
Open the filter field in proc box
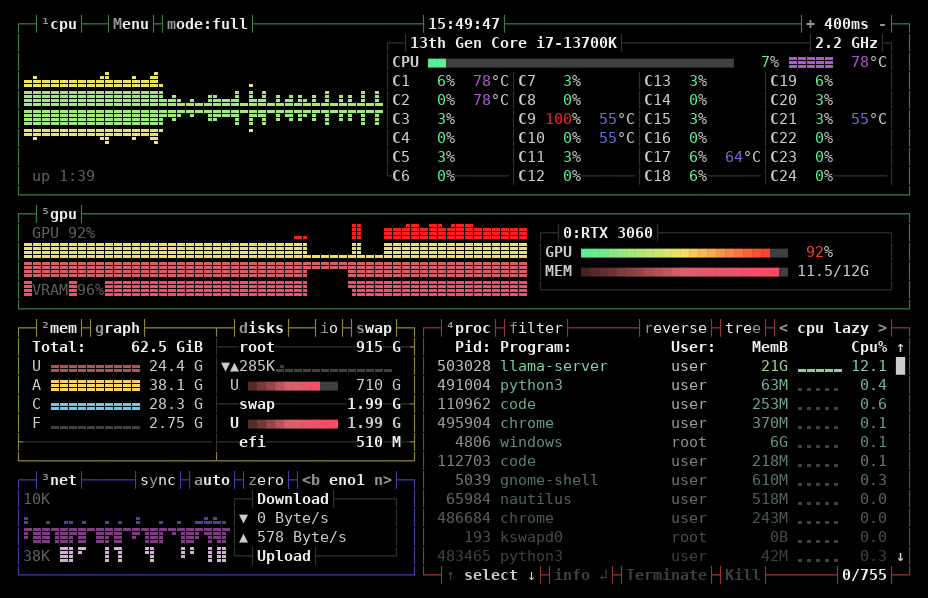pyautogui.click(x=536, y=329)
